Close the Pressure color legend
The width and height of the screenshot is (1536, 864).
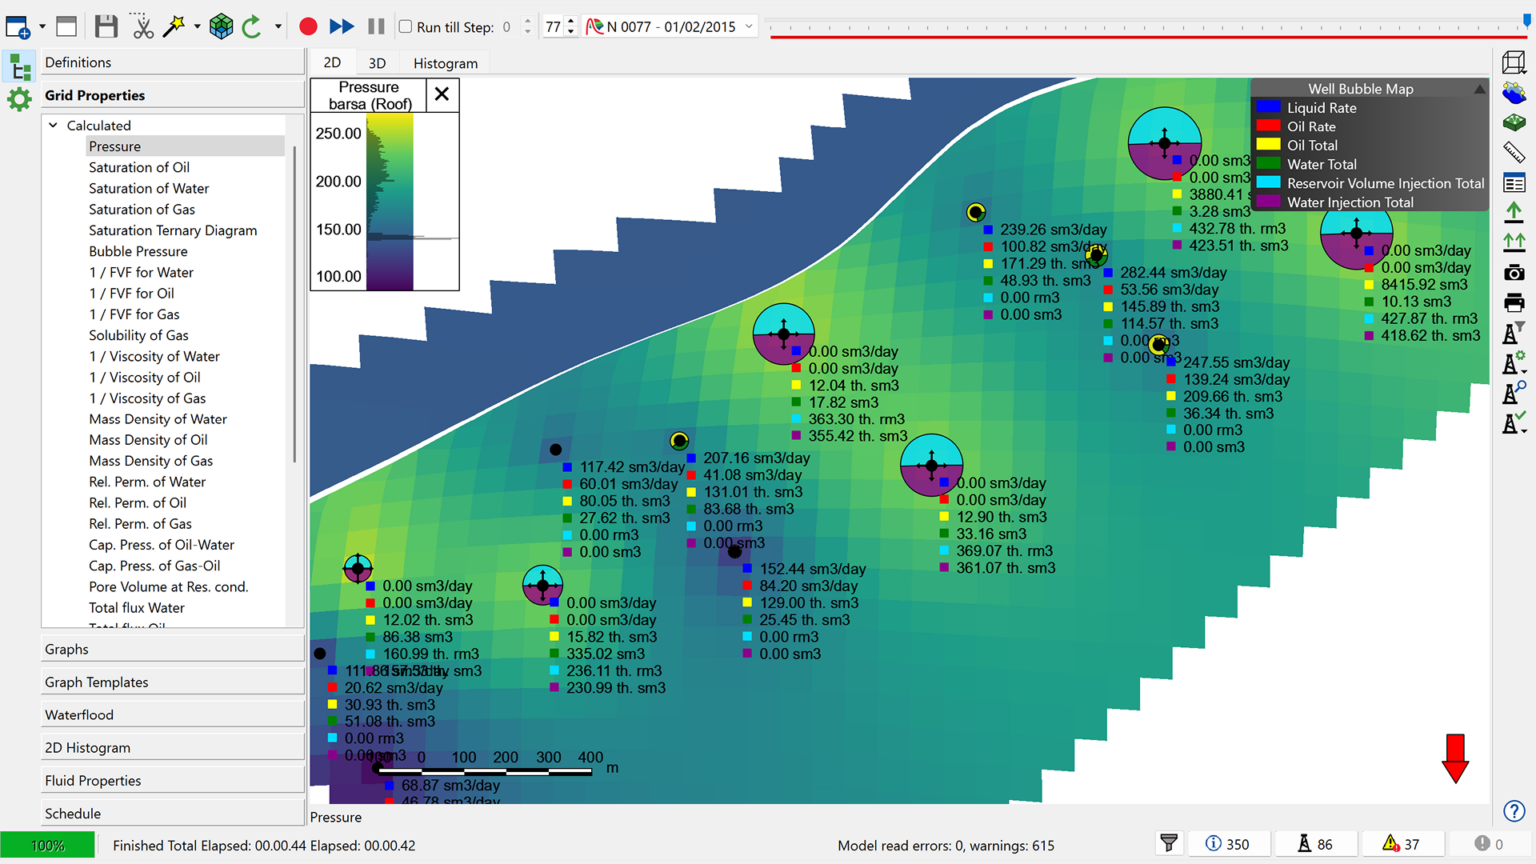441,95
